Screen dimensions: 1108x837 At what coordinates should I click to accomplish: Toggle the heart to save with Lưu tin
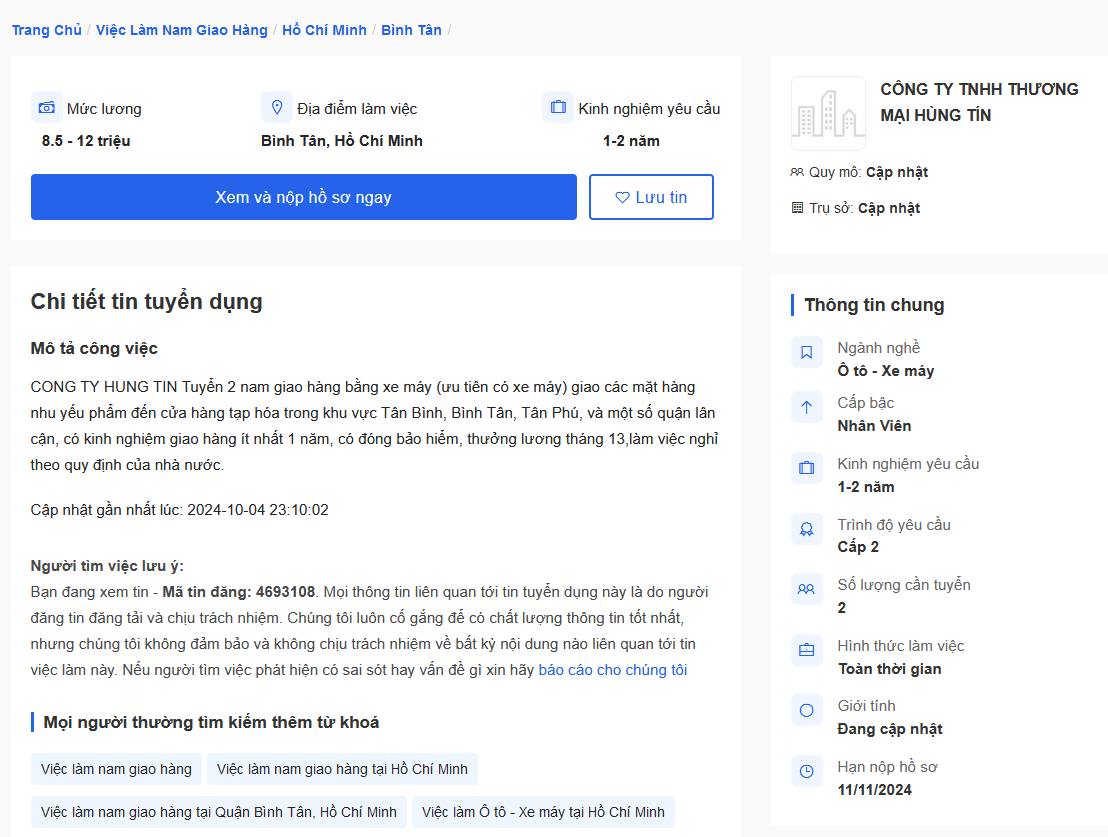pos(651,196)
